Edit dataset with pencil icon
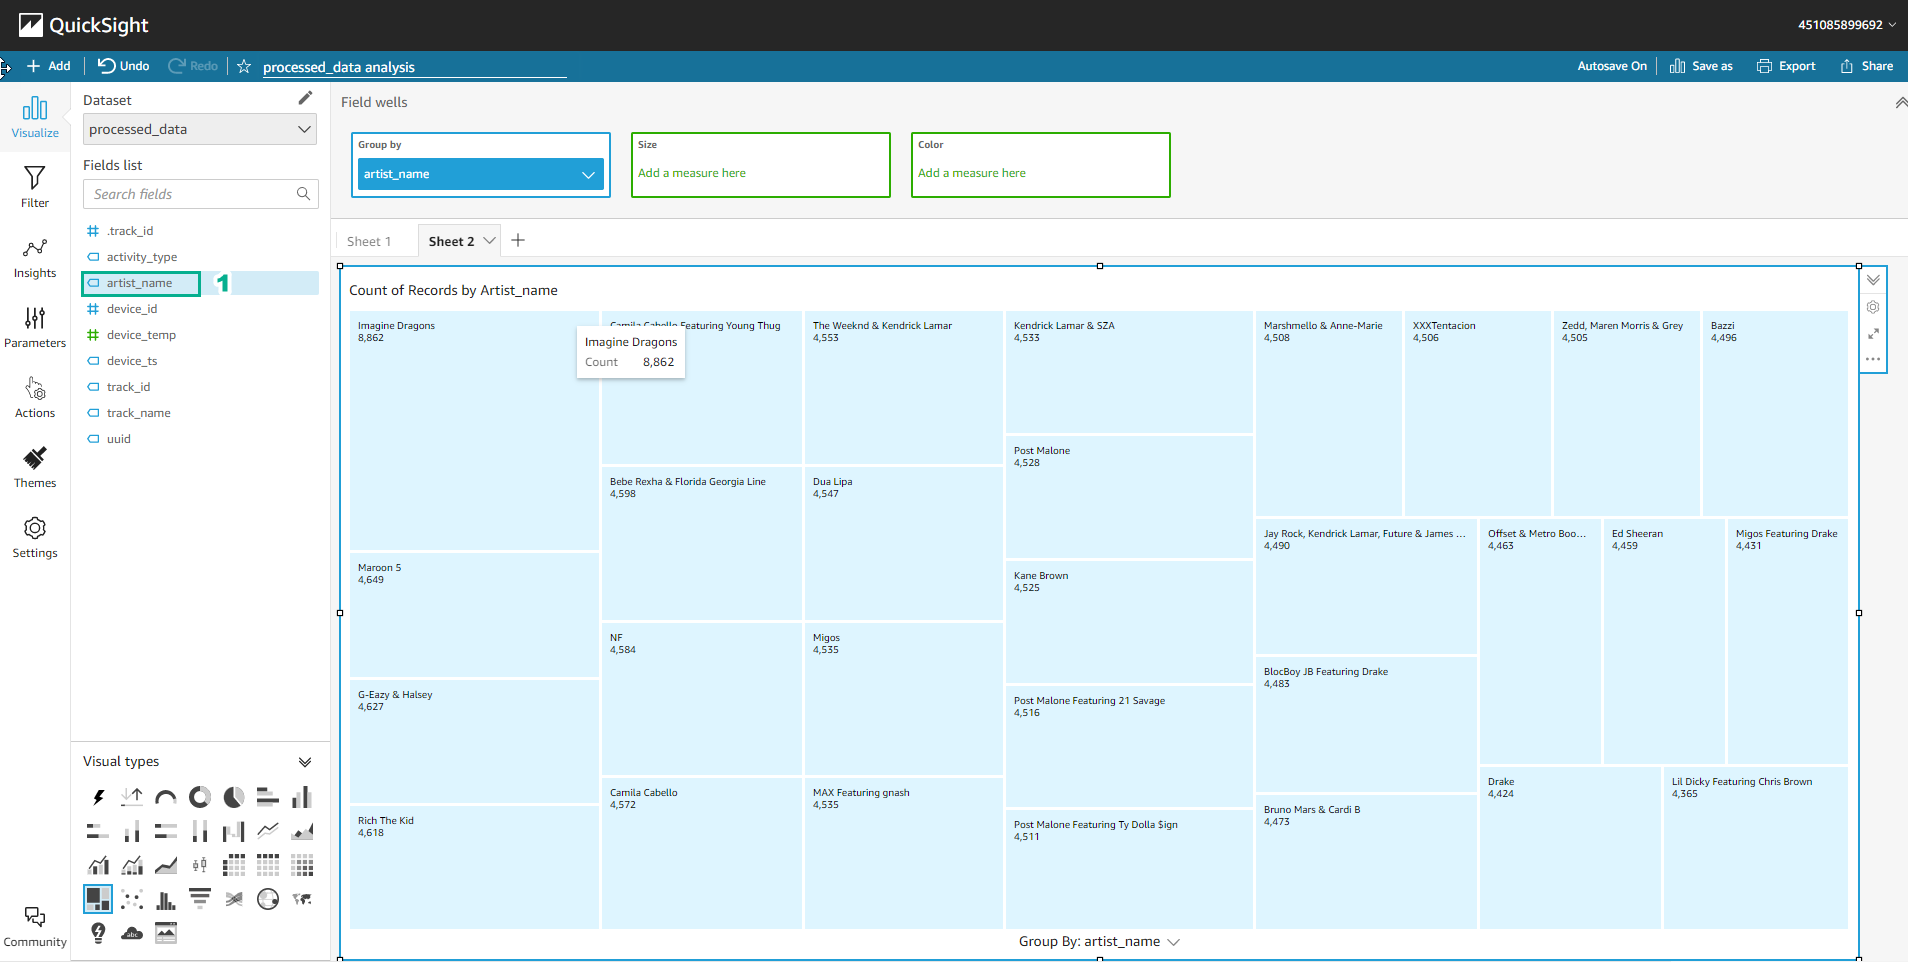Viewport: 1908px width, 962px height. click(305, 98)
